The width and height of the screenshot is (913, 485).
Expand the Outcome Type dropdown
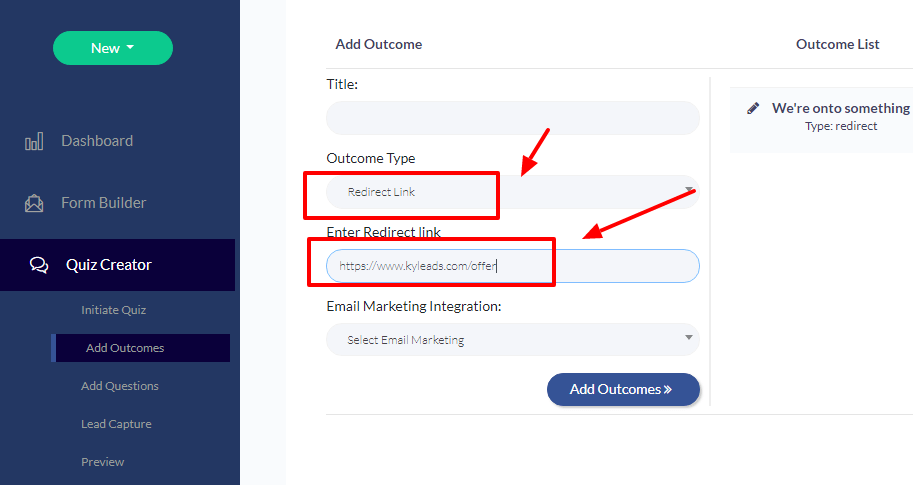[x=512, y=192]
